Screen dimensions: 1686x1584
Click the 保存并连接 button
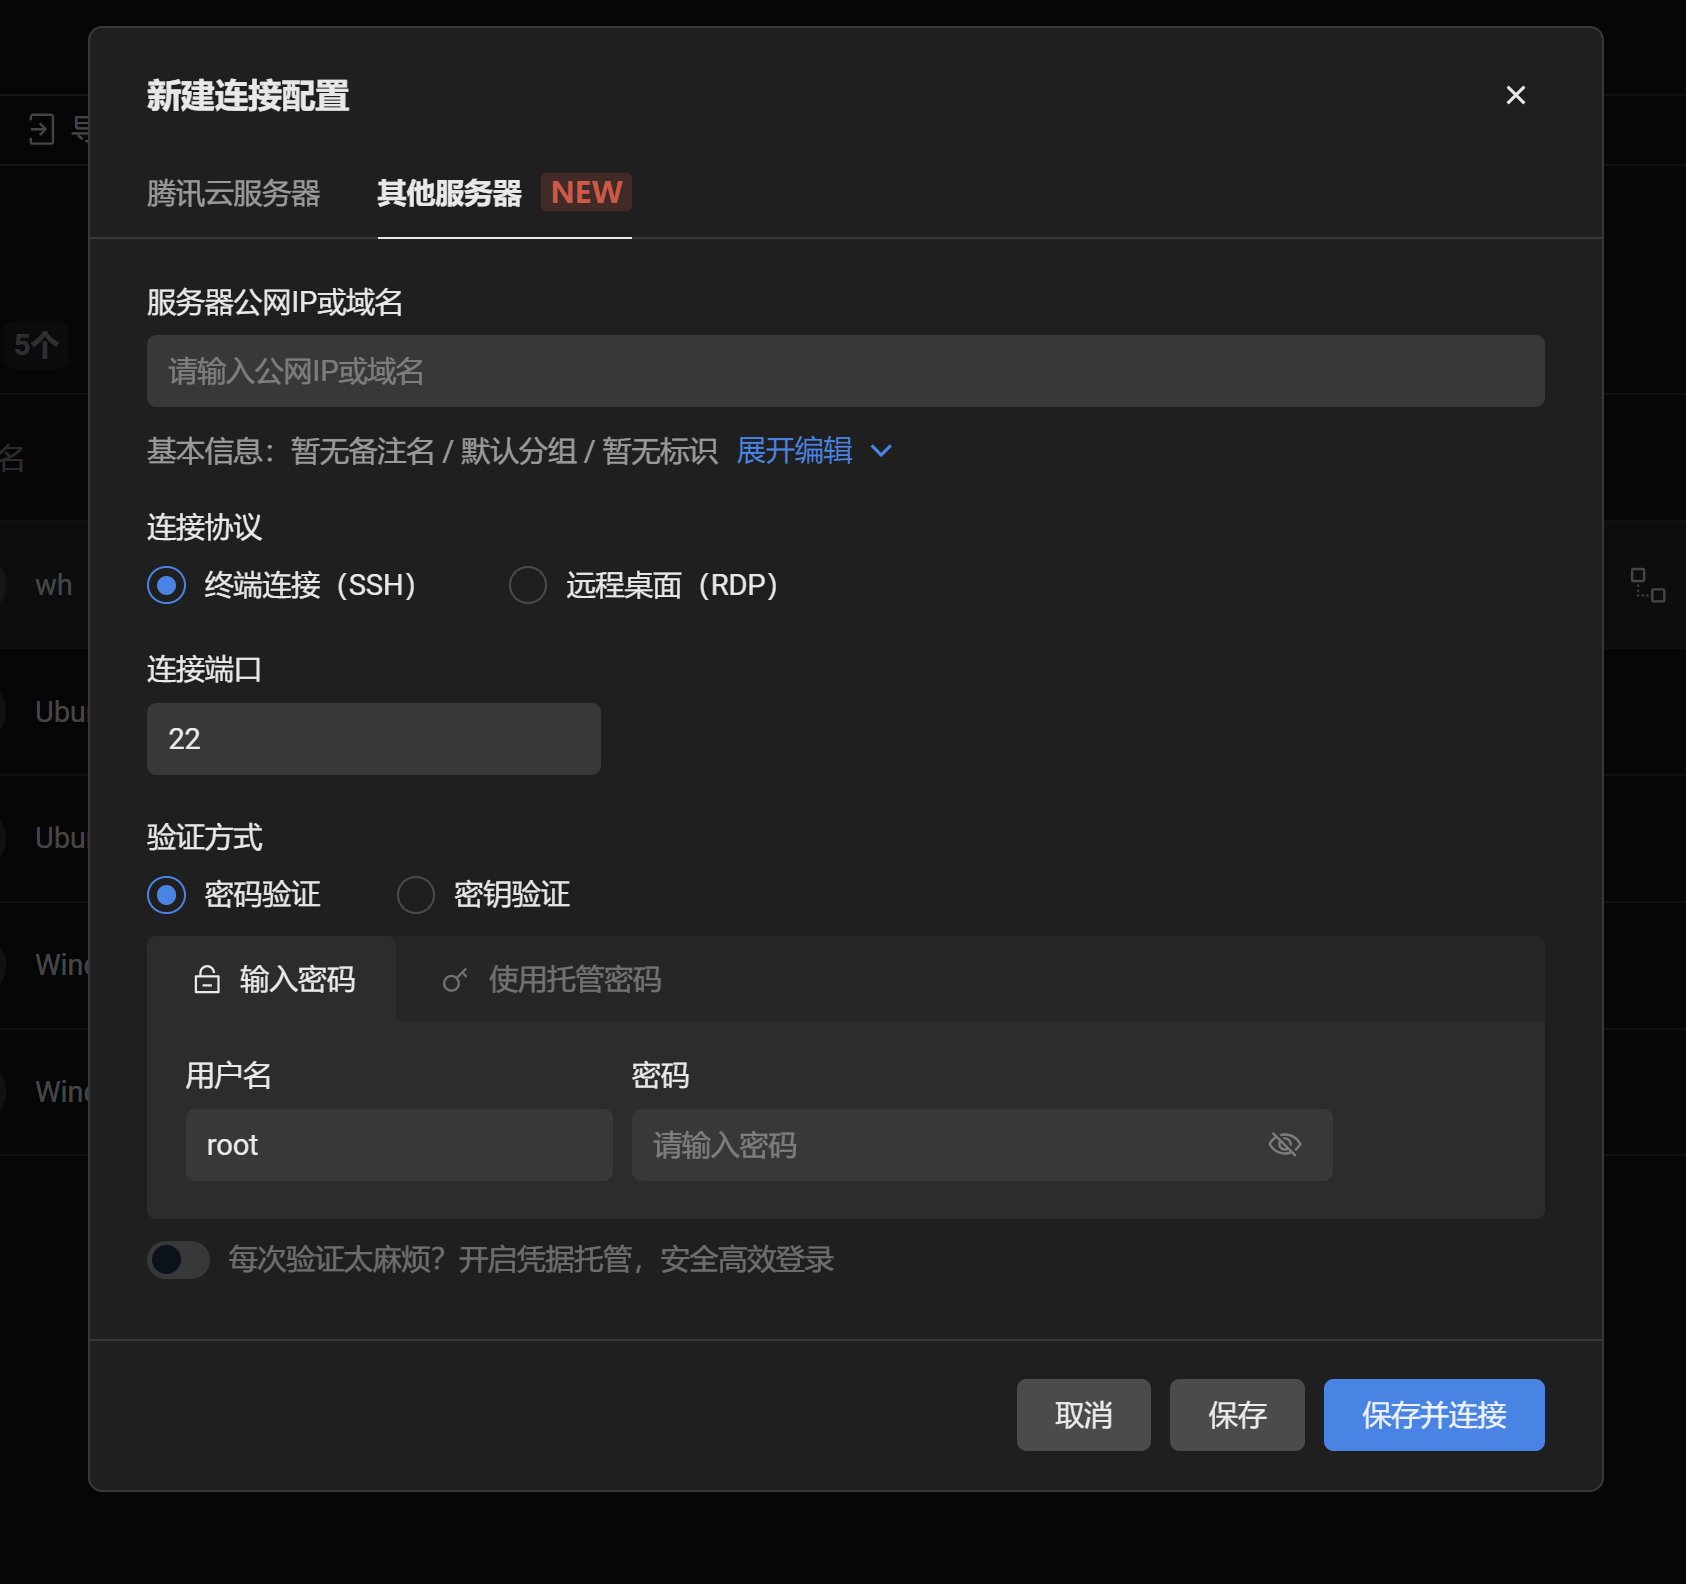click(x=1433, y=1415)
